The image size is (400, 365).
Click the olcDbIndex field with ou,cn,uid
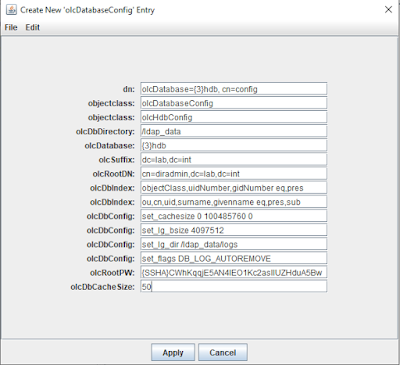coord(233,202)
